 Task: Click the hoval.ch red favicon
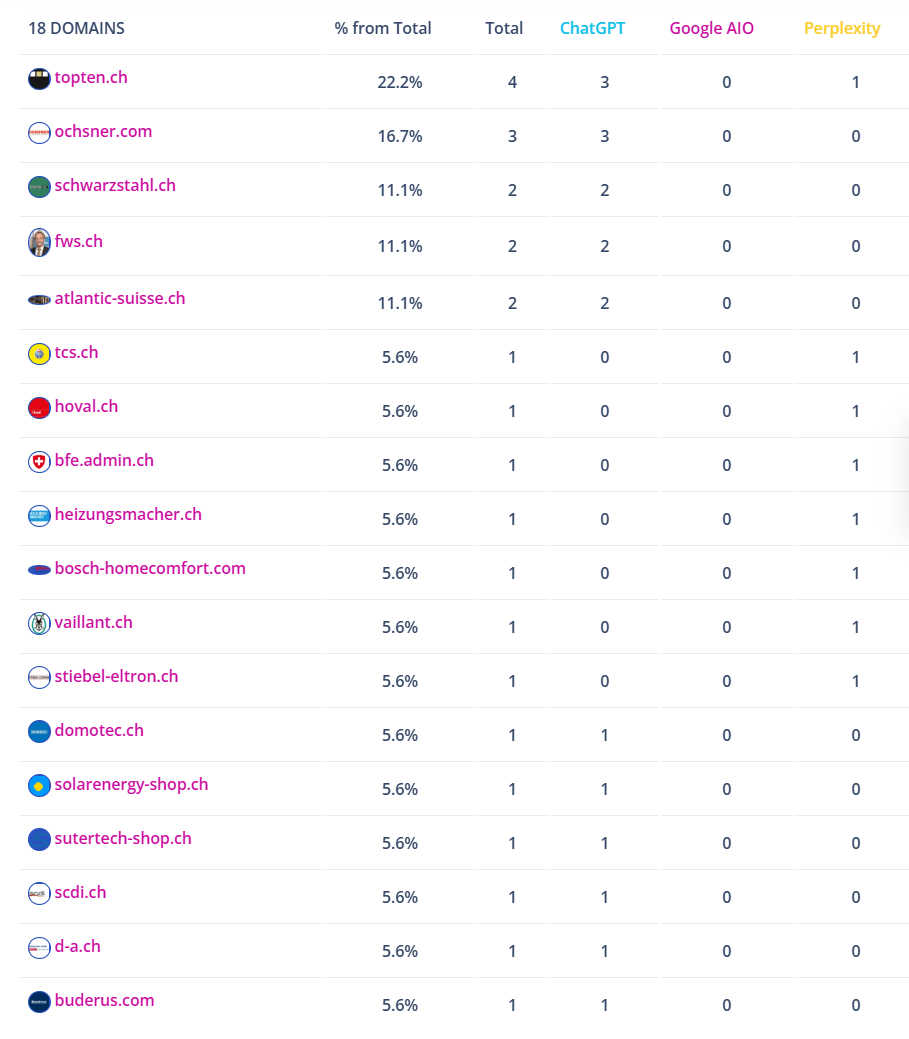click(x=39, y=408)
